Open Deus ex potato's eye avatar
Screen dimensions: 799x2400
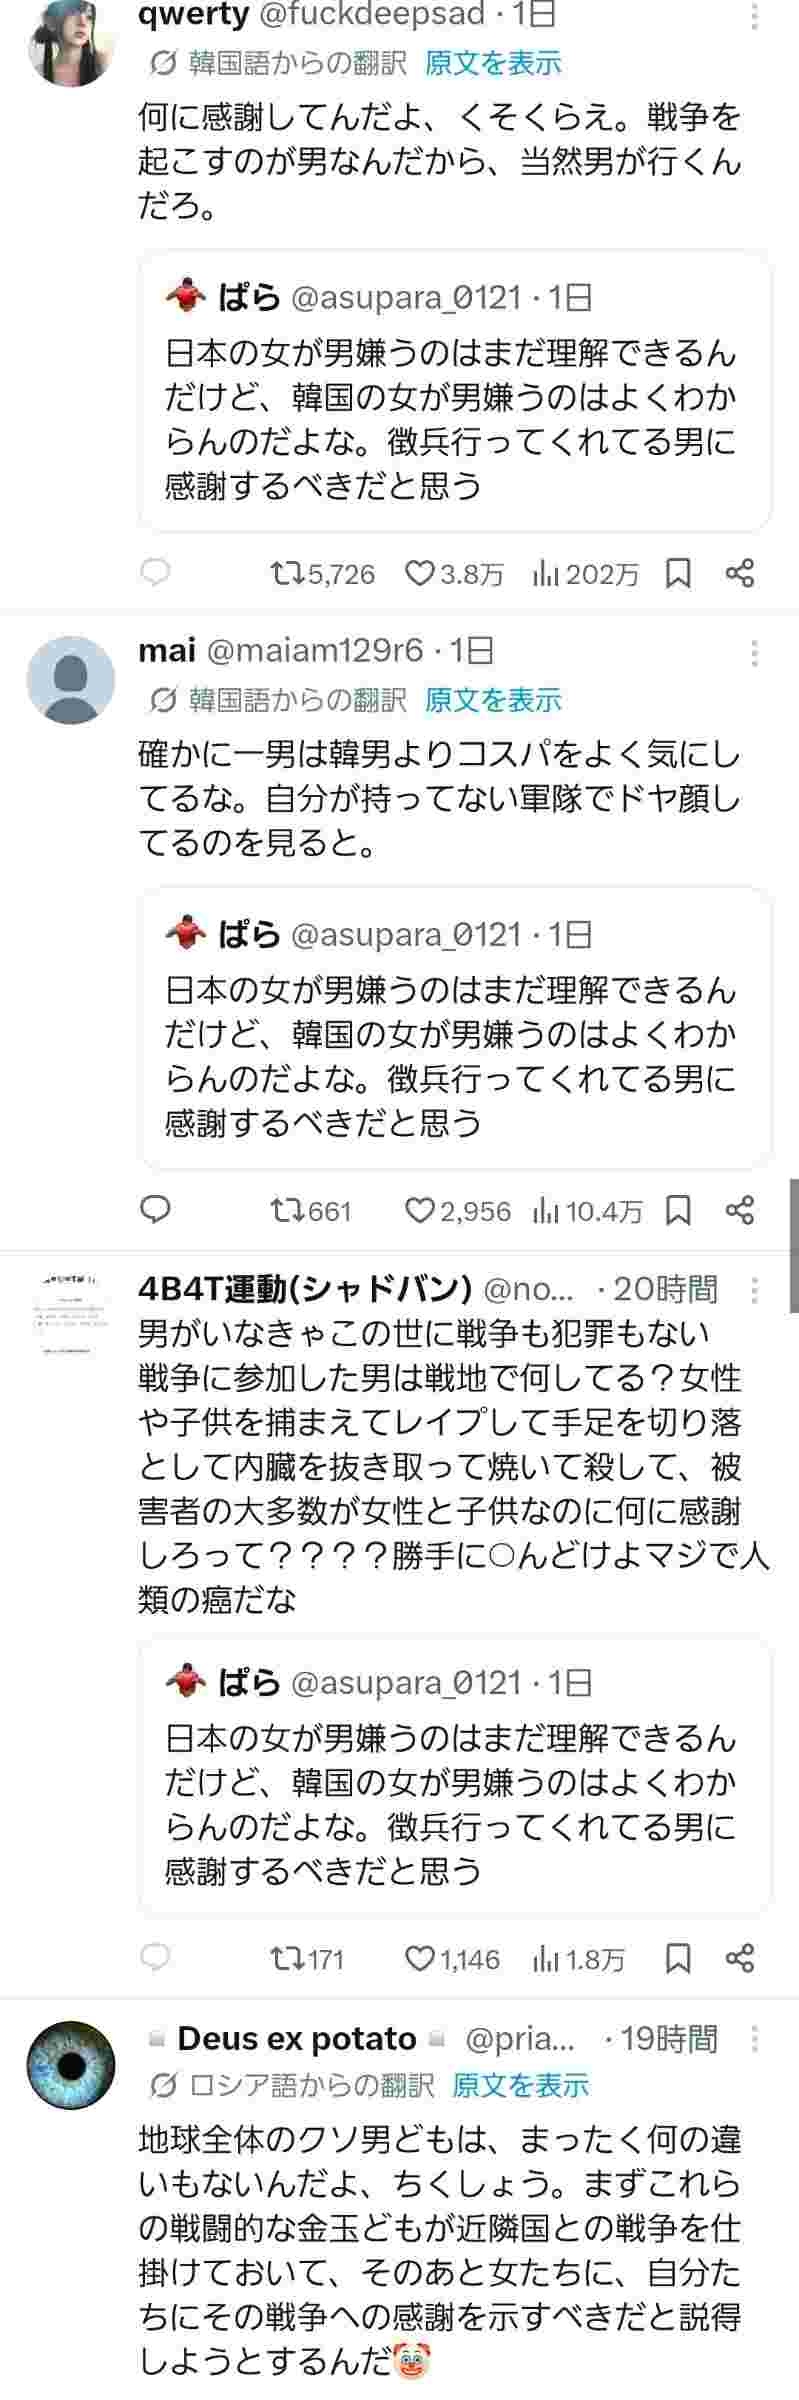71,2065
